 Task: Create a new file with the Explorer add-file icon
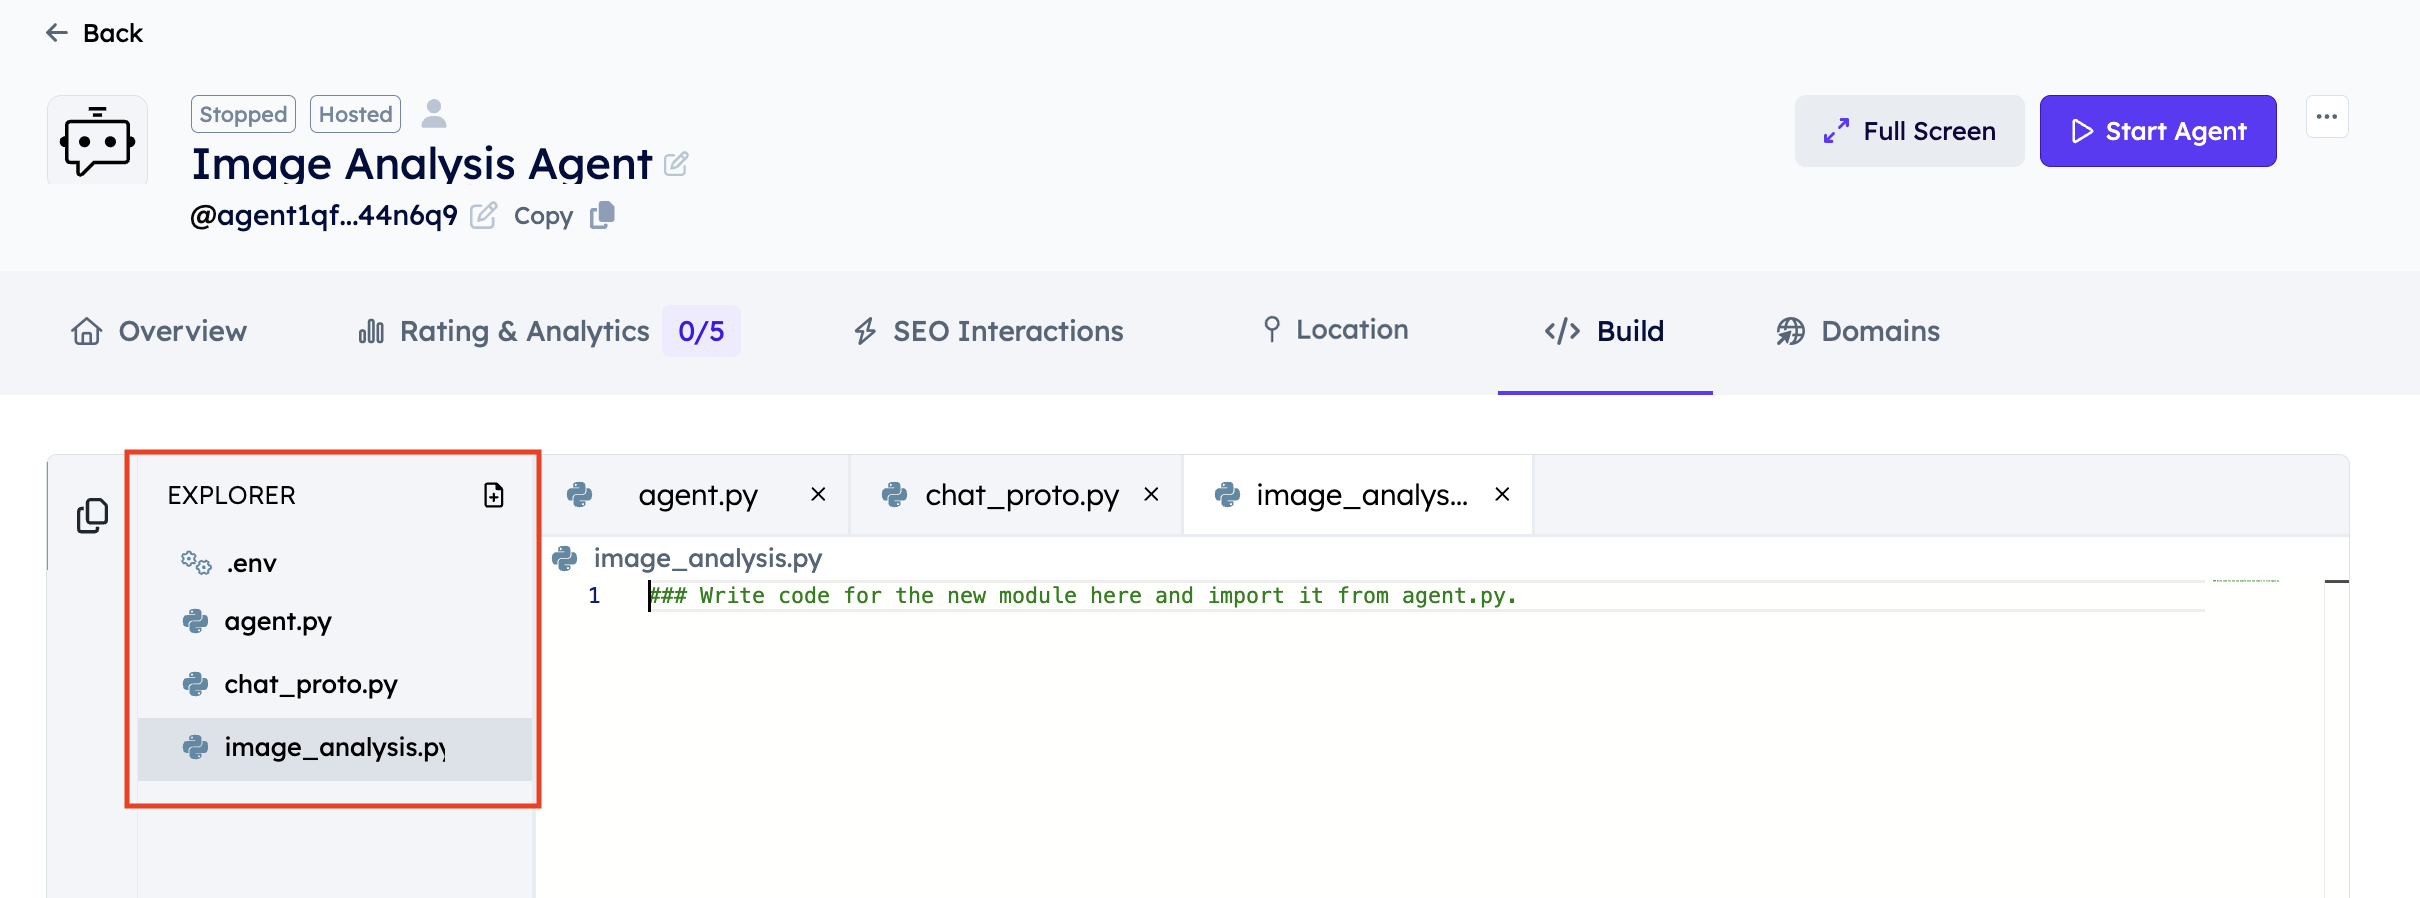pyautogui.click(x=494, y=495)
